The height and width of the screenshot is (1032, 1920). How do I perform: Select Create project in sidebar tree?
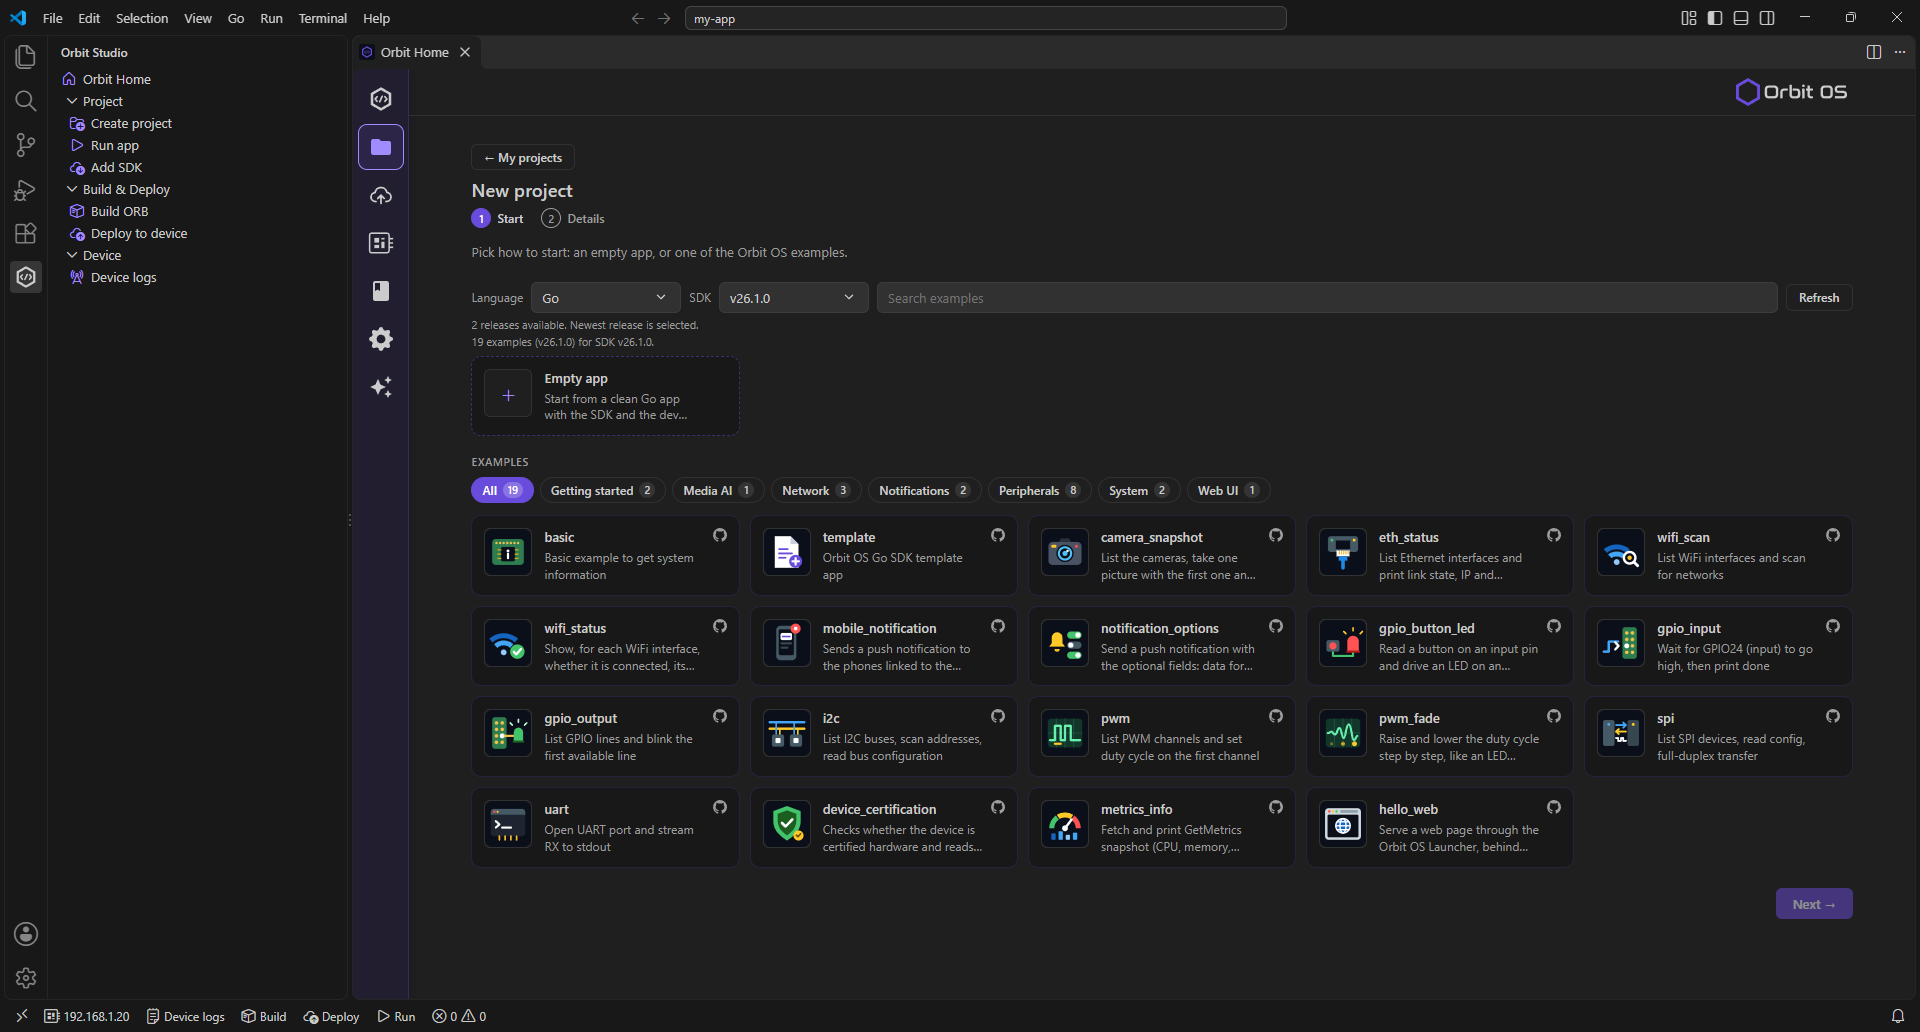coord(131,123)
